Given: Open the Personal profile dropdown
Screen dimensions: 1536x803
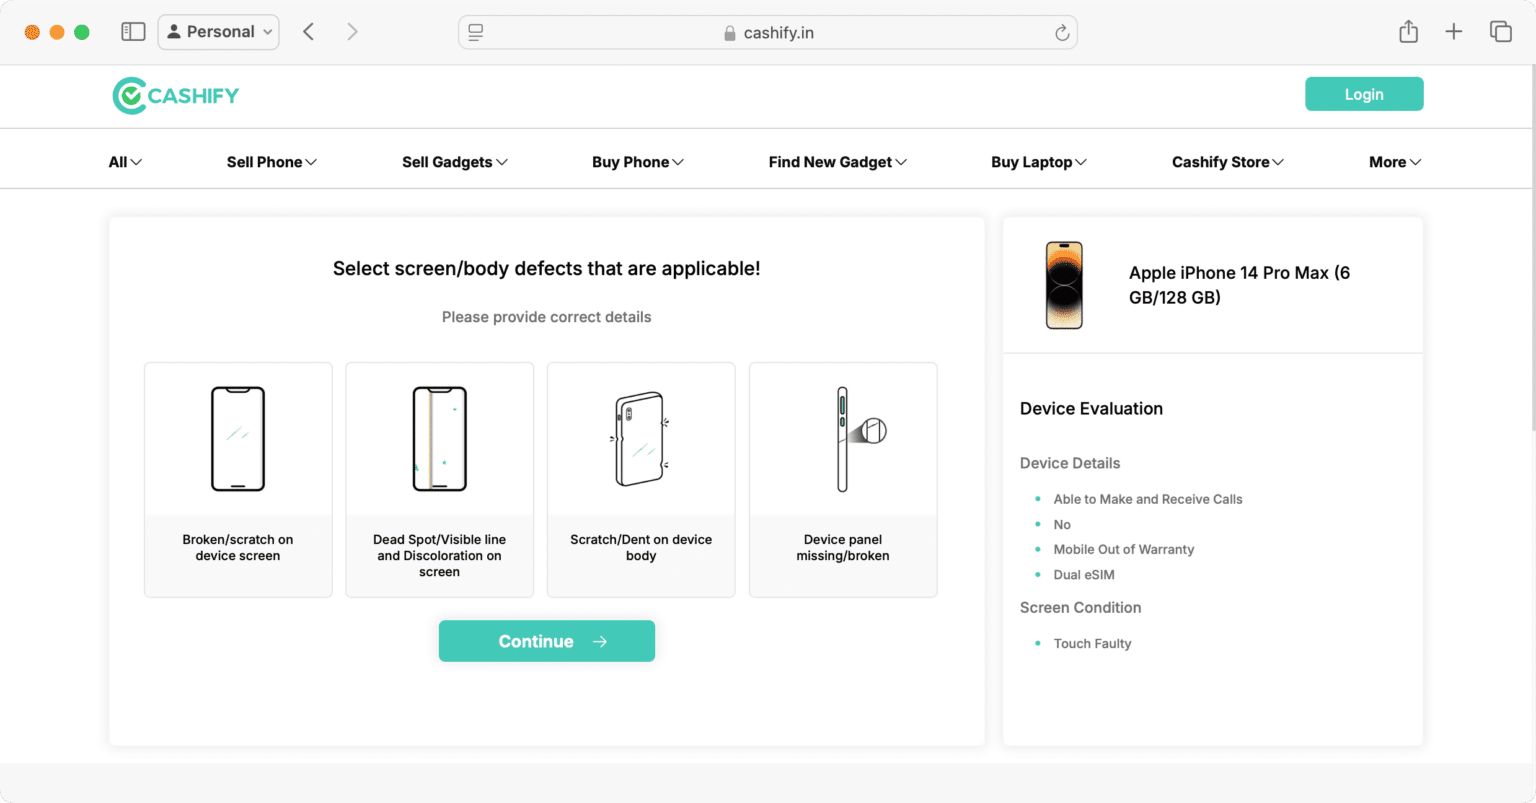Looking at the screenshot, I should [x=219, y=32].
